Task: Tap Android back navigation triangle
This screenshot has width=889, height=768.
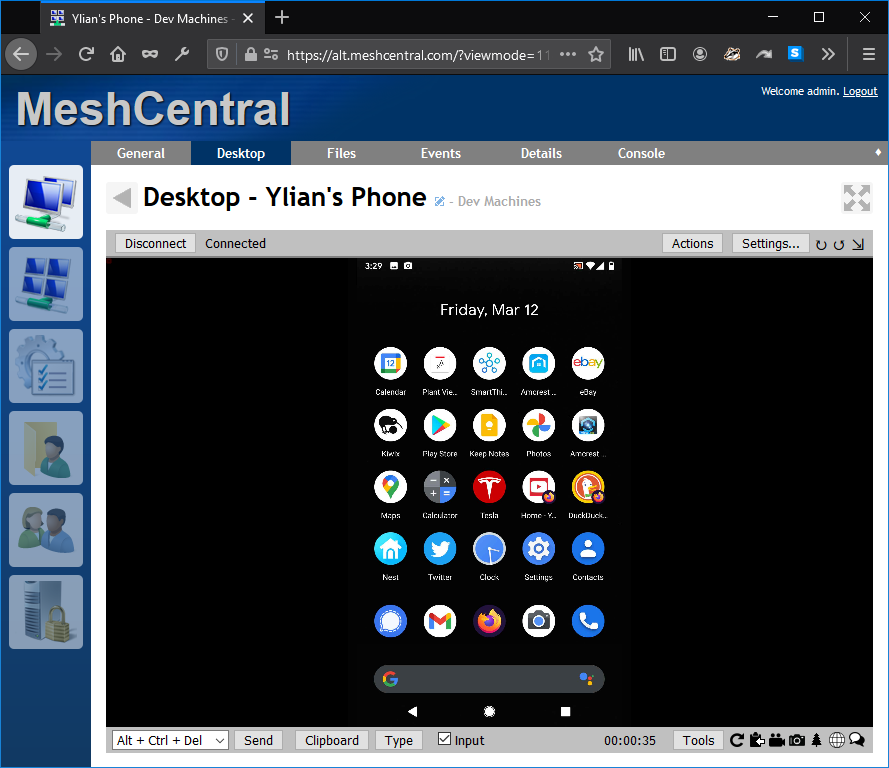Action: (x=413, y=711)
